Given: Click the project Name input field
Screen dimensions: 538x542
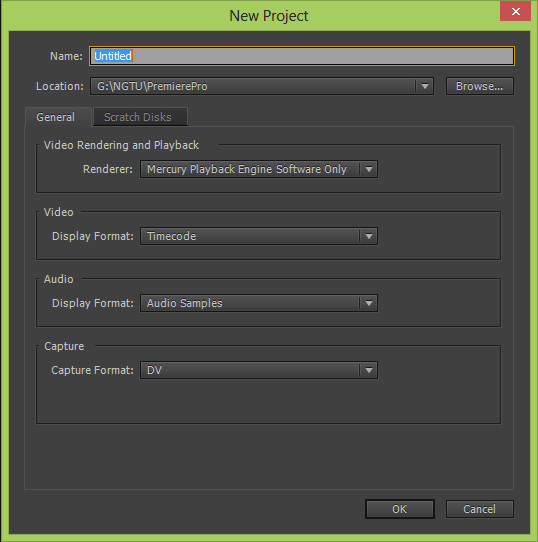Looking at the screenshot, I should click(x=302, y=56).
